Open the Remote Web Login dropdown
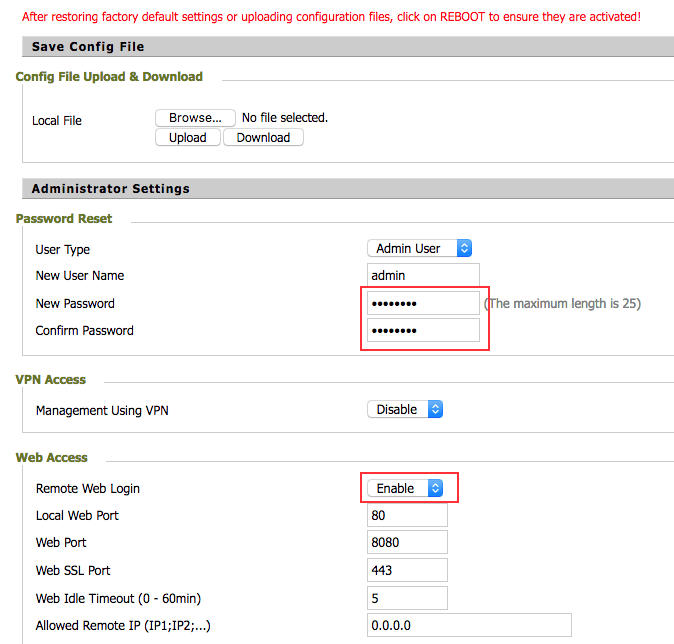Screen dimensions: 674x644 point(405,489)
